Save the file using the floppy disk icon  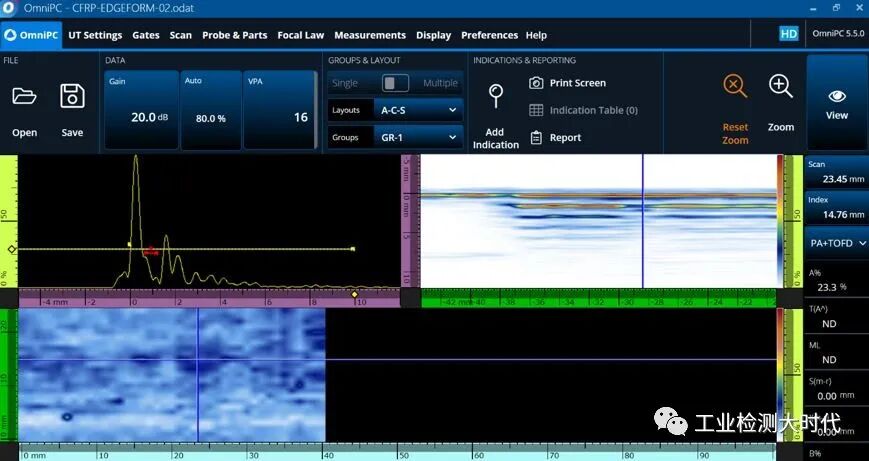[72, 96]
